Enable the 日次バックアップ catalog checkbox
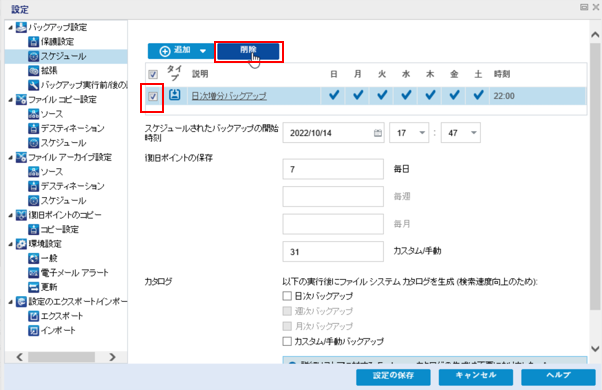Viewport: 602px width, 390px height. [287, 296]
